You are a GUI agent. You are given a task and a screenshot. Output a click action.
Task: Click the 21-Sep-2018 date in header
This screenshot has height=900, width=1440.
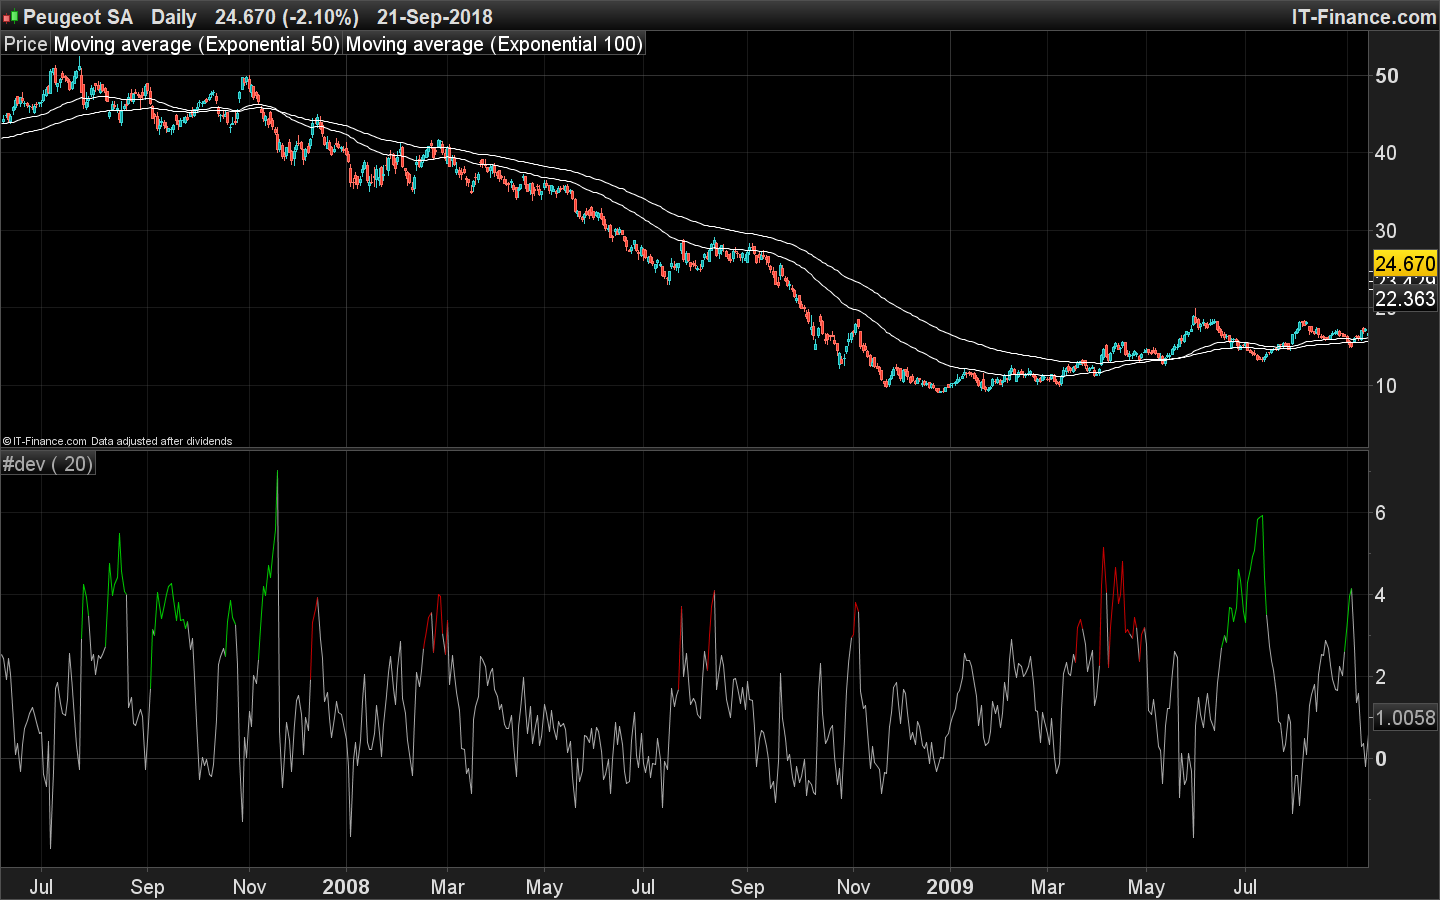pos(435,17)
